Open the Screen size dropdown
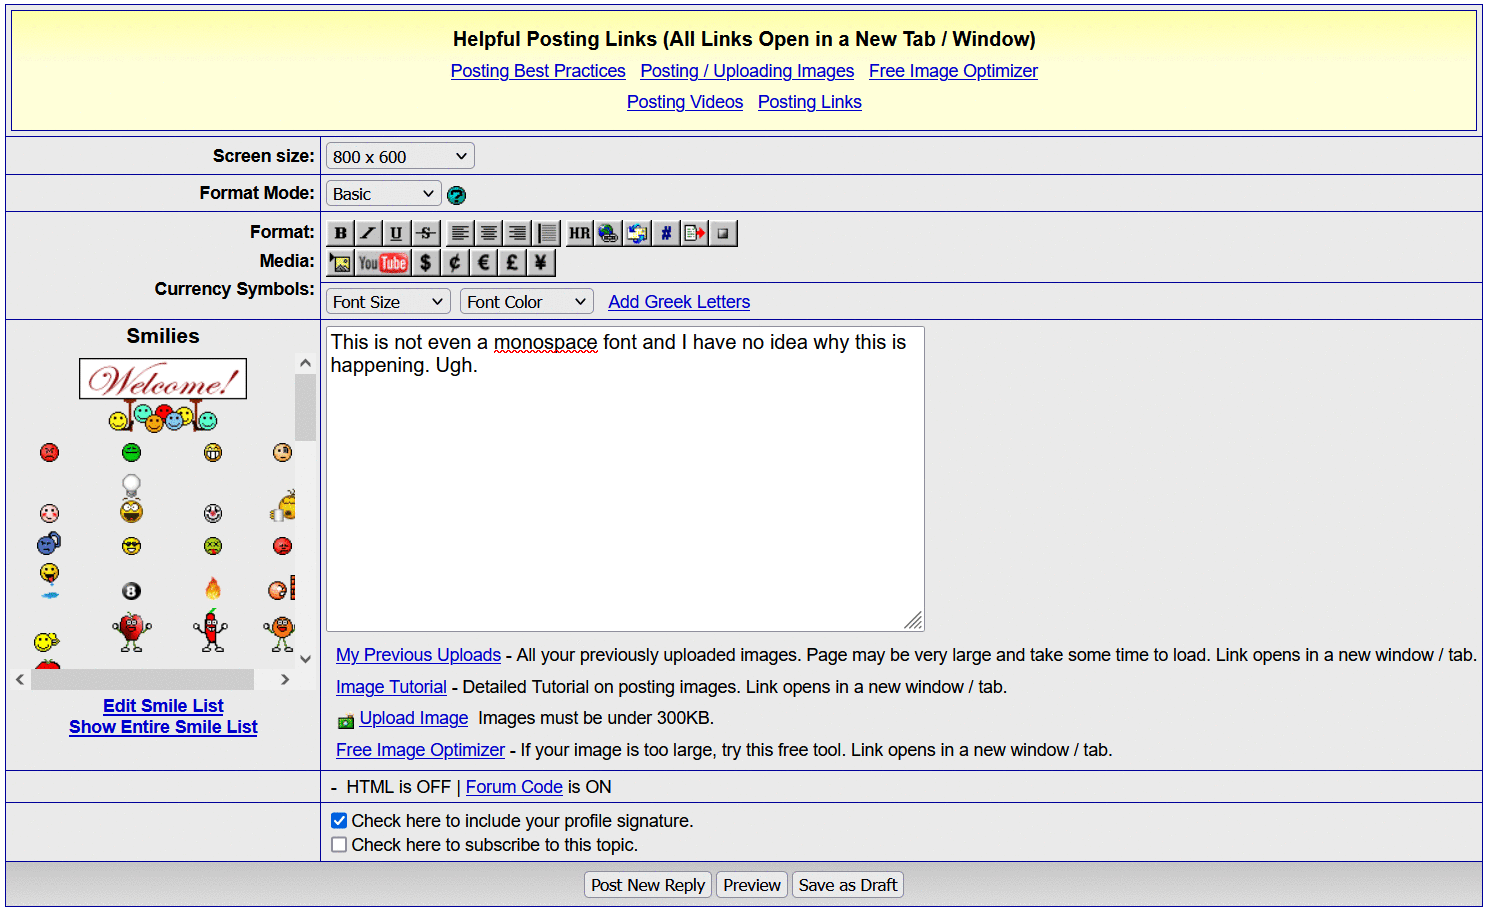This screenshot has height=912, width=1489. pyautogui.click(x=400, y=156)
